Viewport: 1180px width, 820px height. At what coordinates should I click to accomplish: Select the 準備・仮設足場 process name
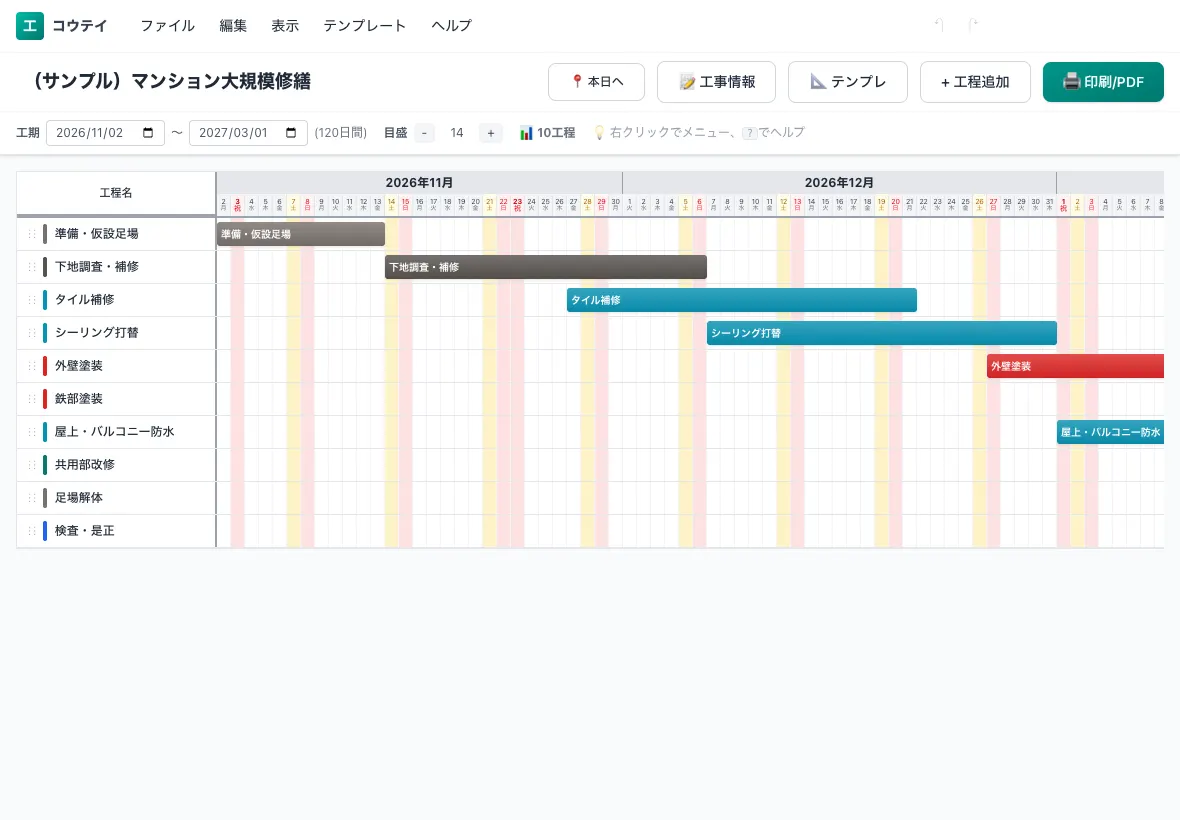(96, 233)
